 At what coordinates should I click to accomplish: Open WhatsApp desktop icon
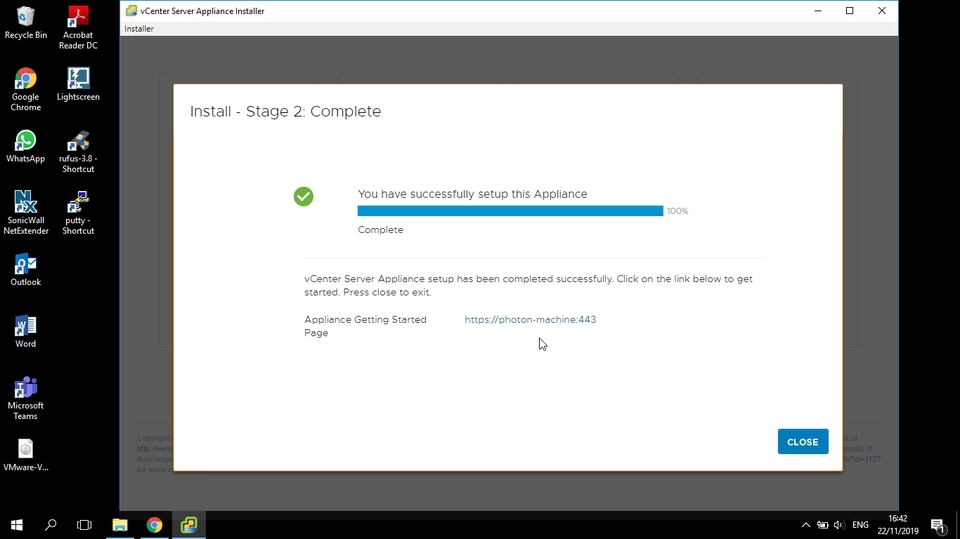[26, 146]
